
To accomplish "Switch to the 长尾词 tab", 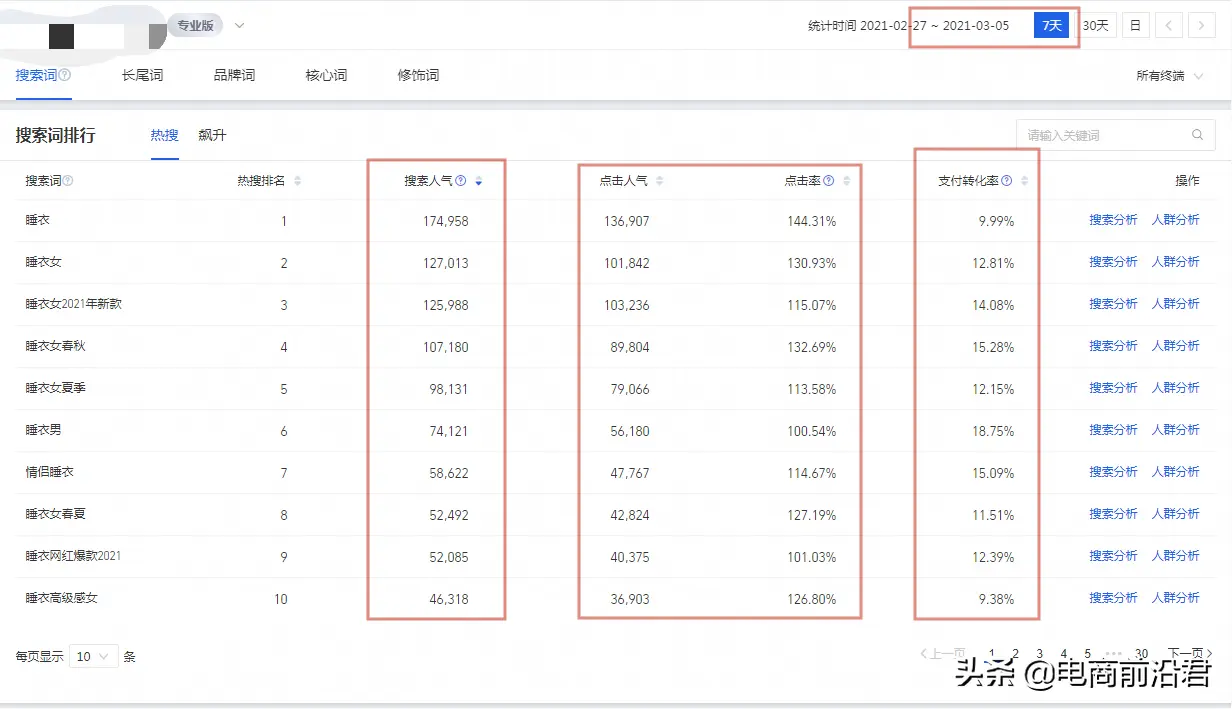I will [x=142, y=75].
